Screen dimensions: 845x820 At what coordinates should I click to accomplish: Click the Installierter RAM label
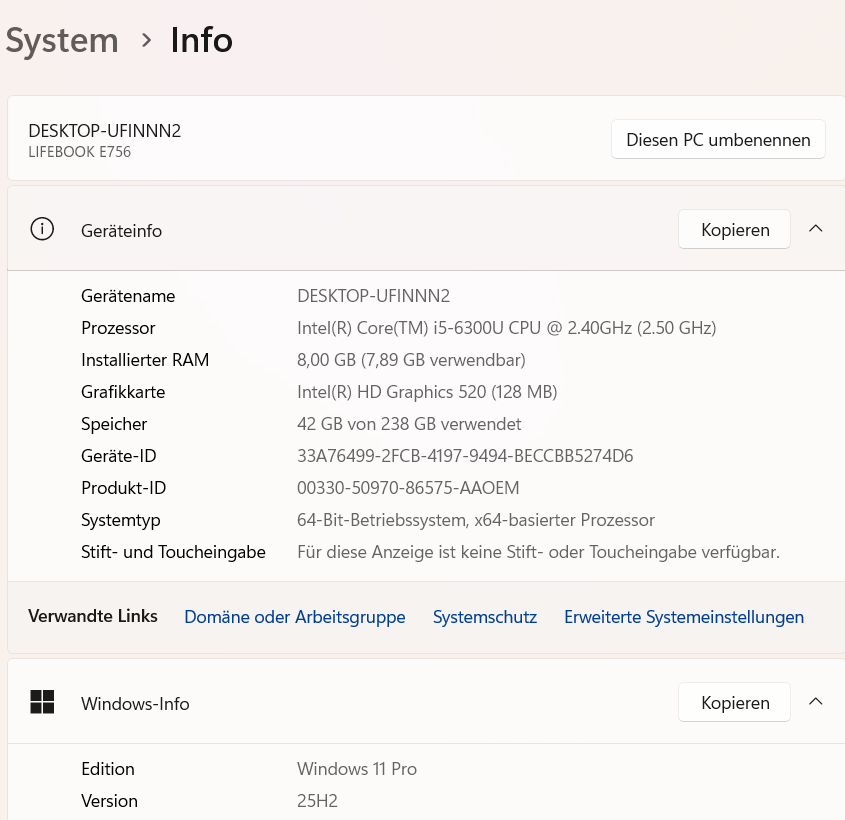[145, 360]
